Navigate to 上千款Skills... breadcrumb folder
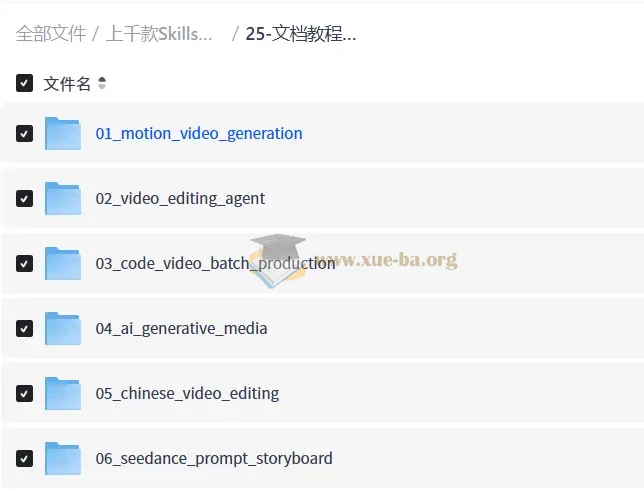This screenshot has height=490, width=644. tap(159, 34)
